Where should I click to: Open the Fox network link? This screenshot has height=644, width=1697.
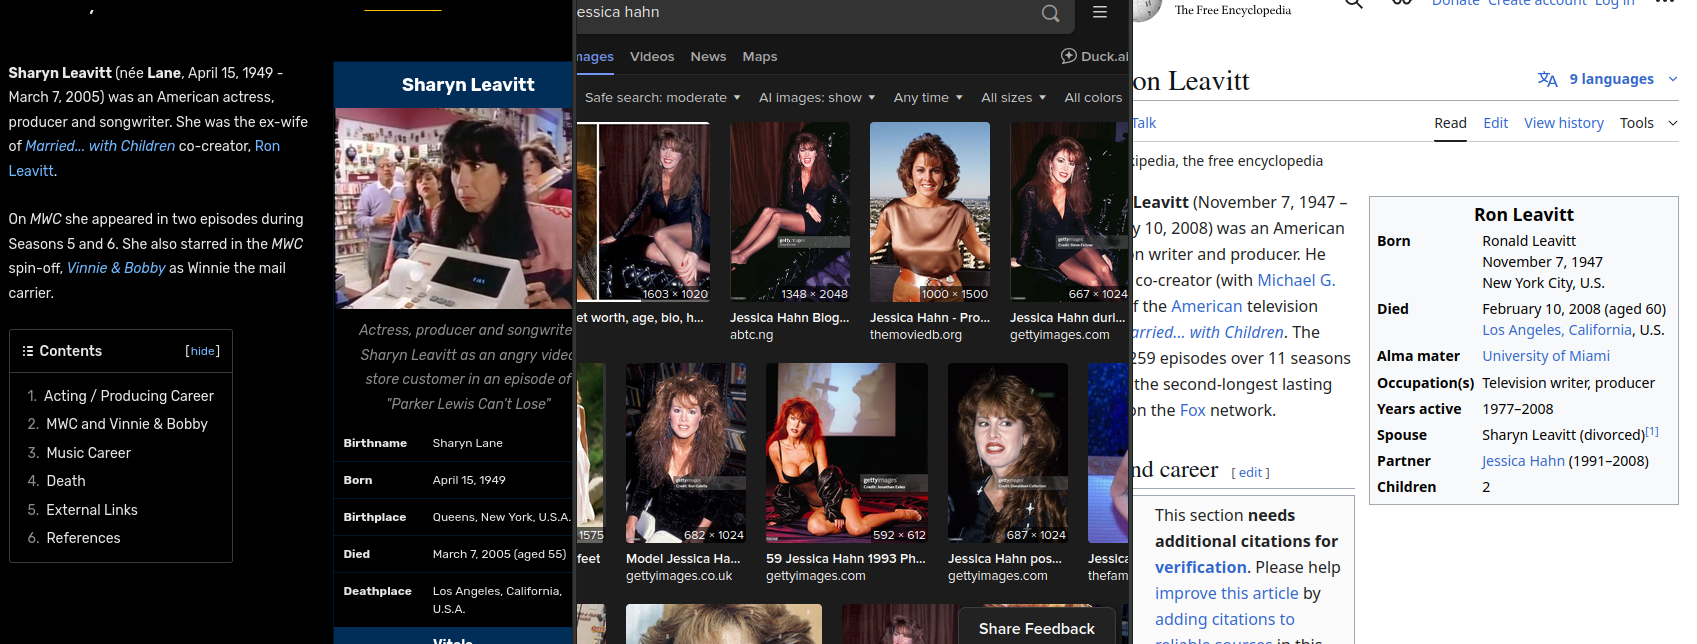coord(1193,410)
